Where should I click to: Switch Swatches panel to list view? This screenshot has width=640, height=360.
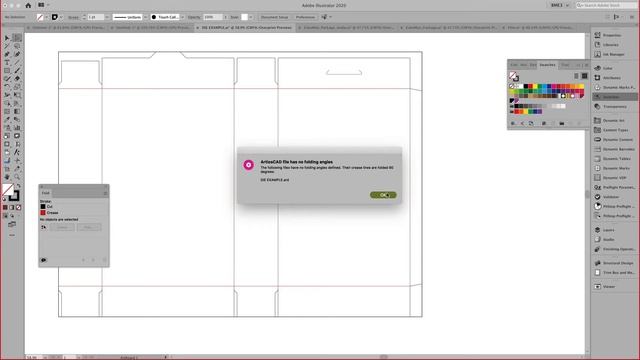(576, 76)
